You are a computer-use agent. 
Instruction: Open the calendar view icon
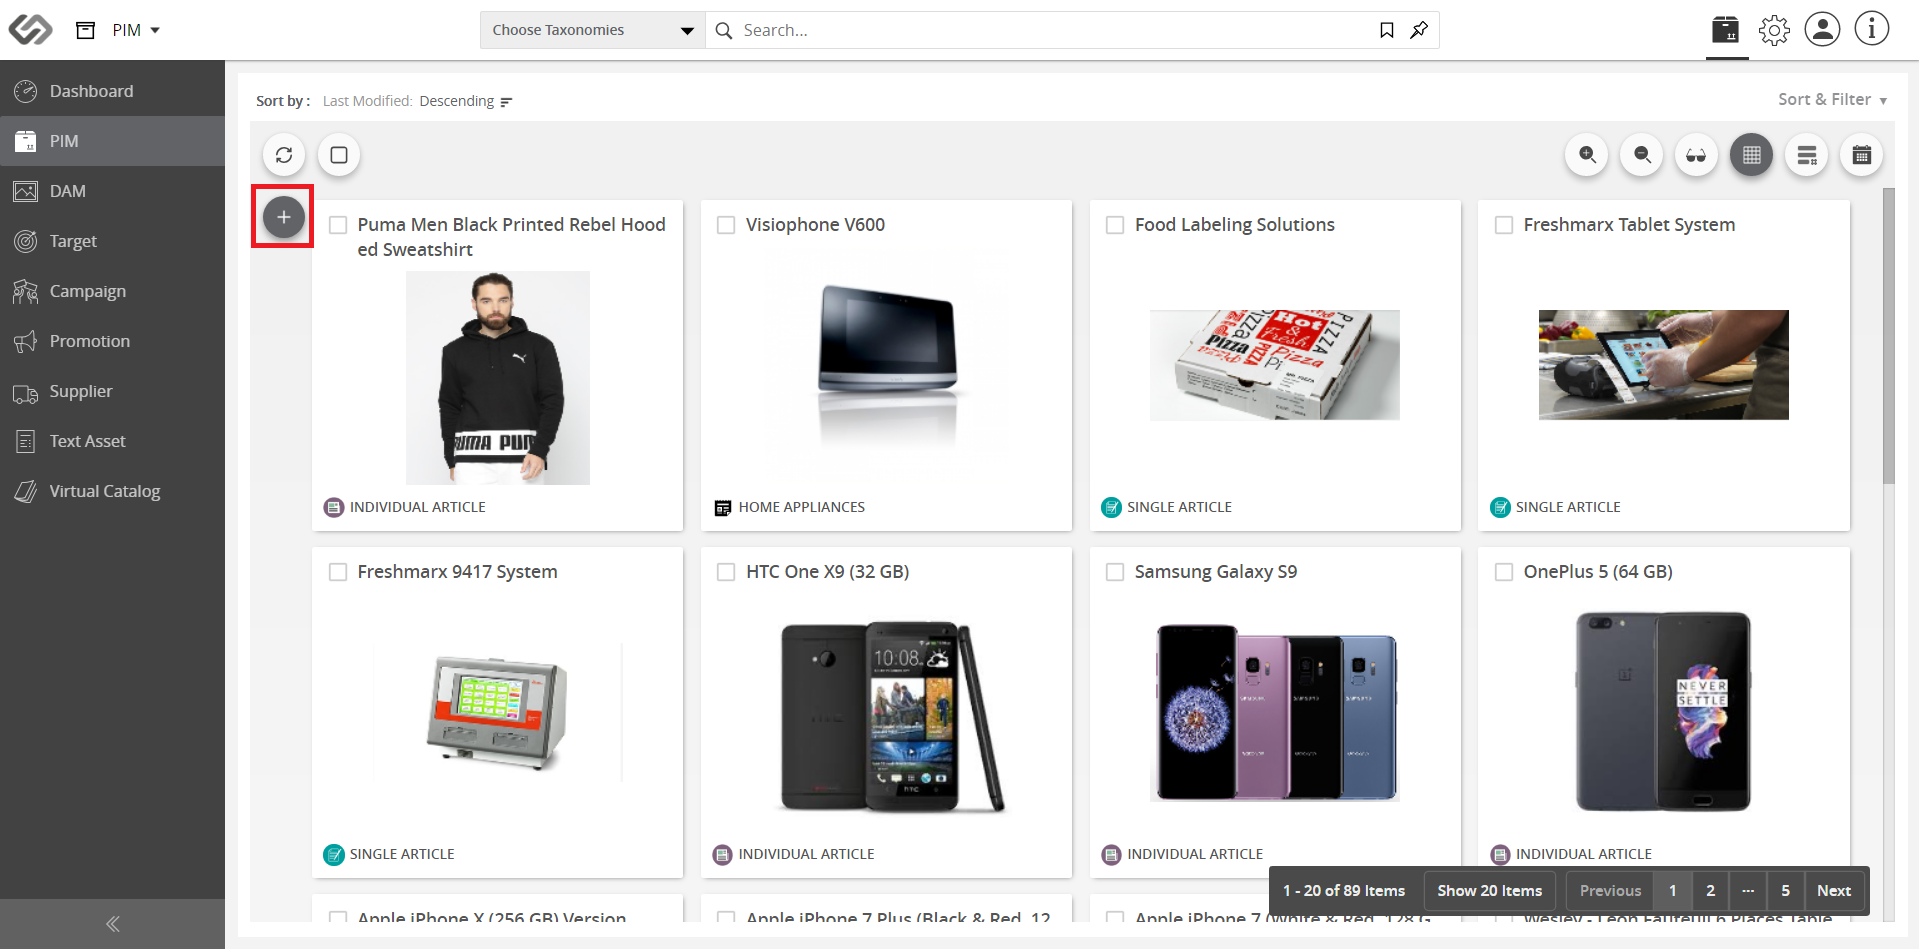[1862, 155]
